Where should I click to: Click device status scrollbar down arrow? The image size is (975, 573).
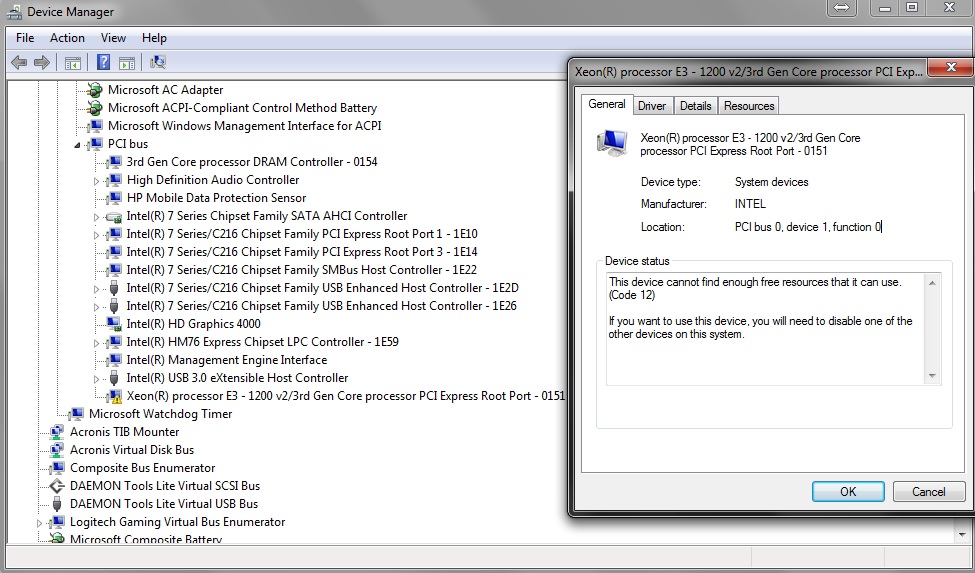coord(932,375)
